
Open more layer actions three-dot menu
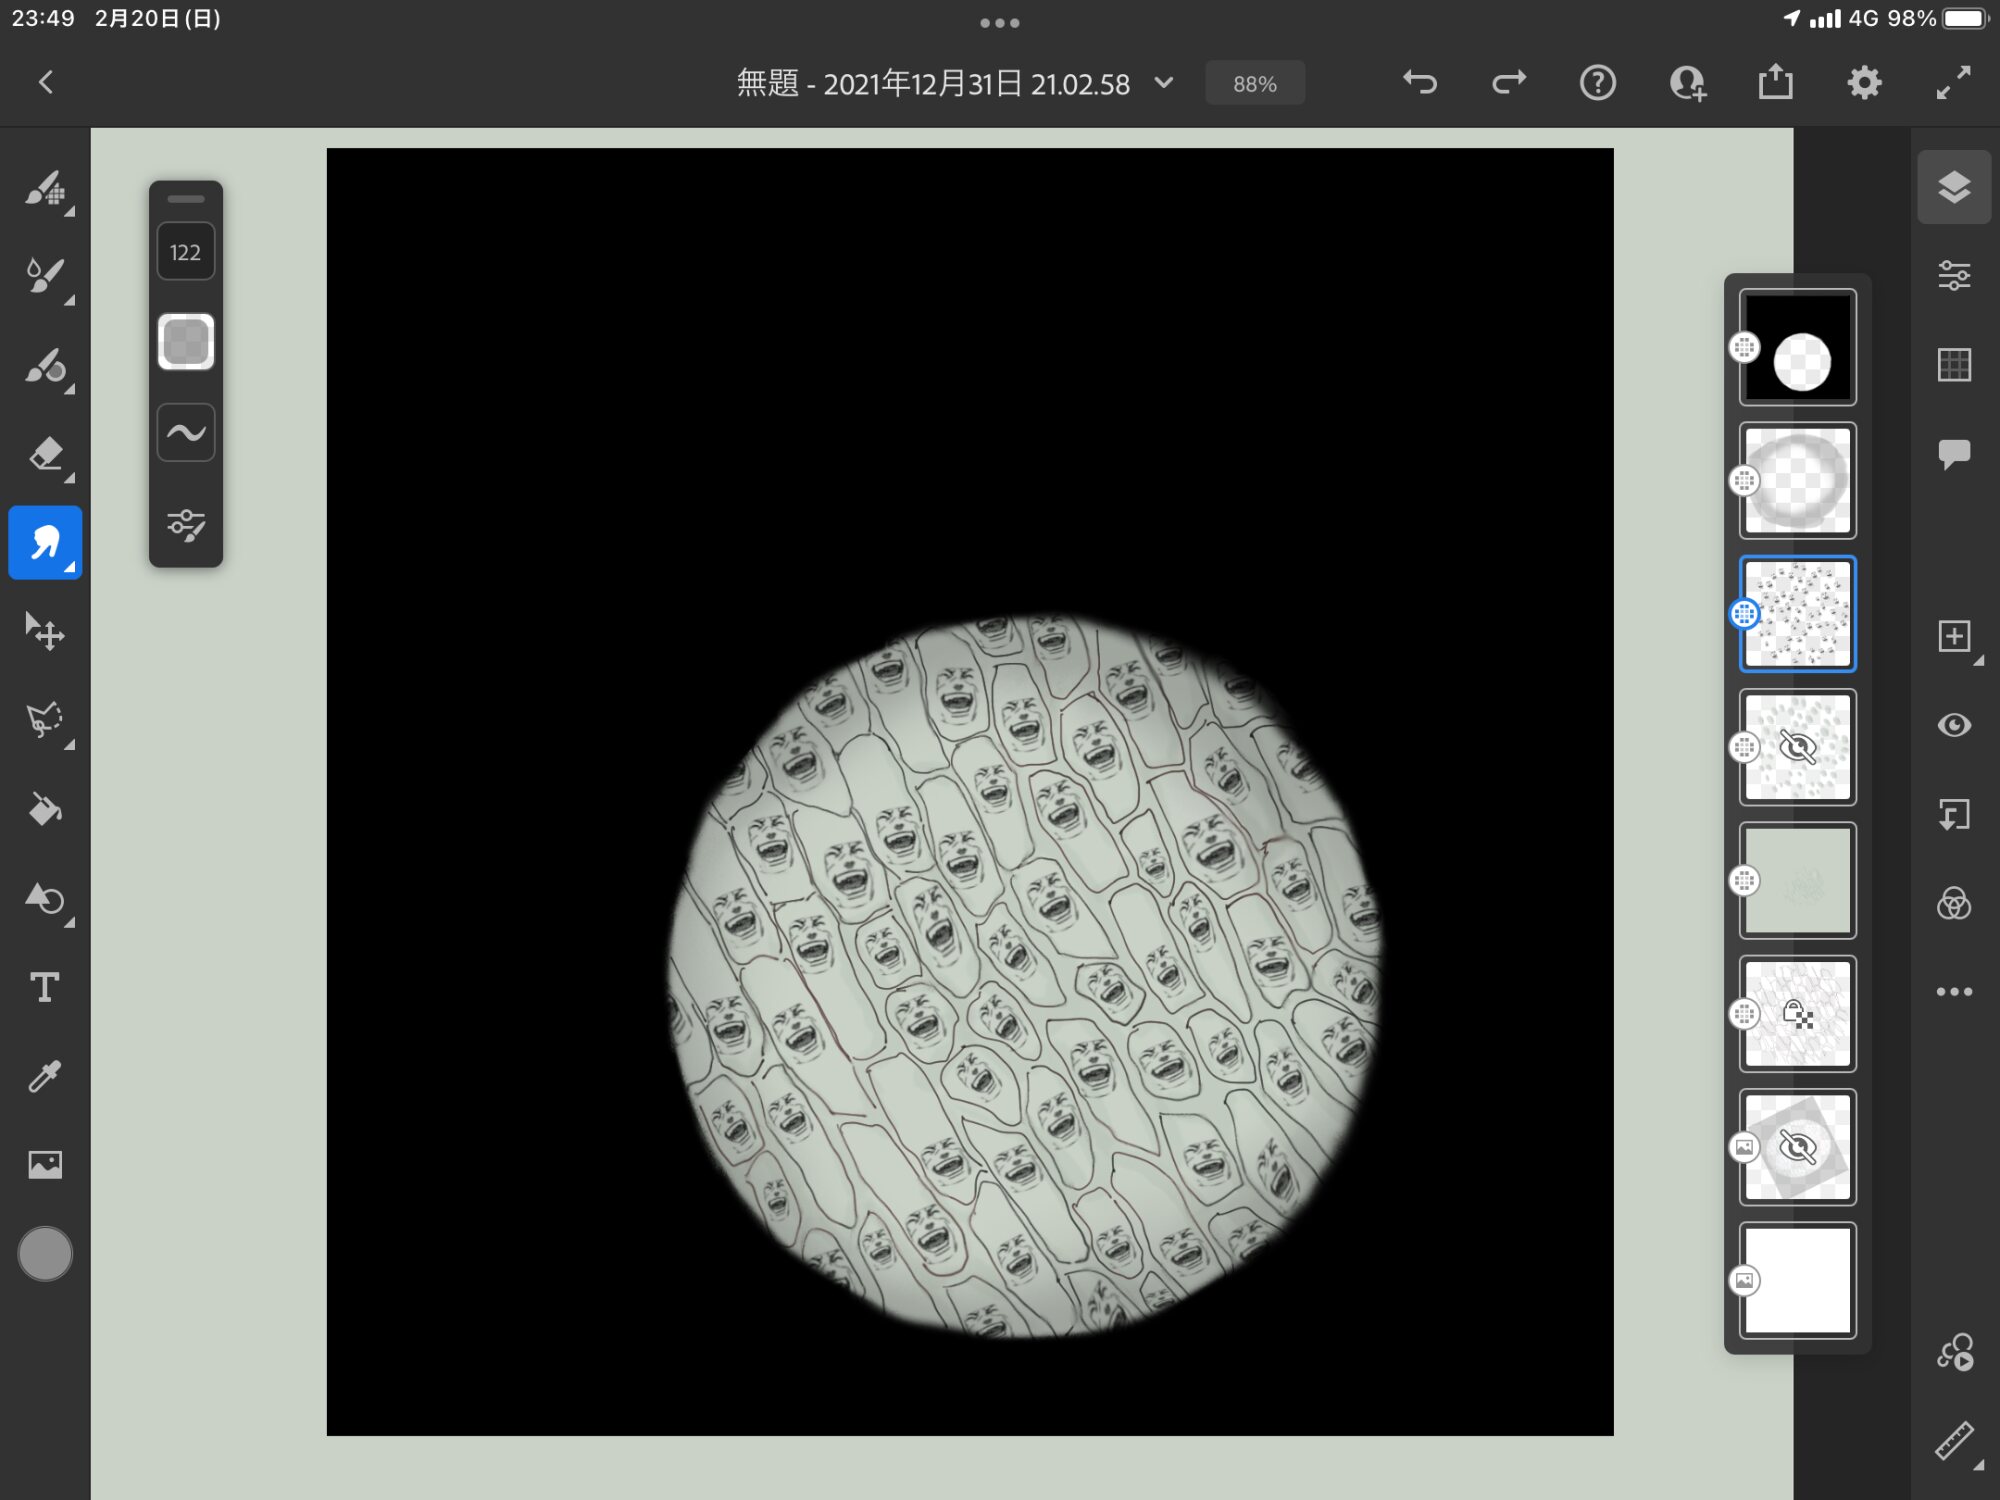click(x=1954, y=992)
